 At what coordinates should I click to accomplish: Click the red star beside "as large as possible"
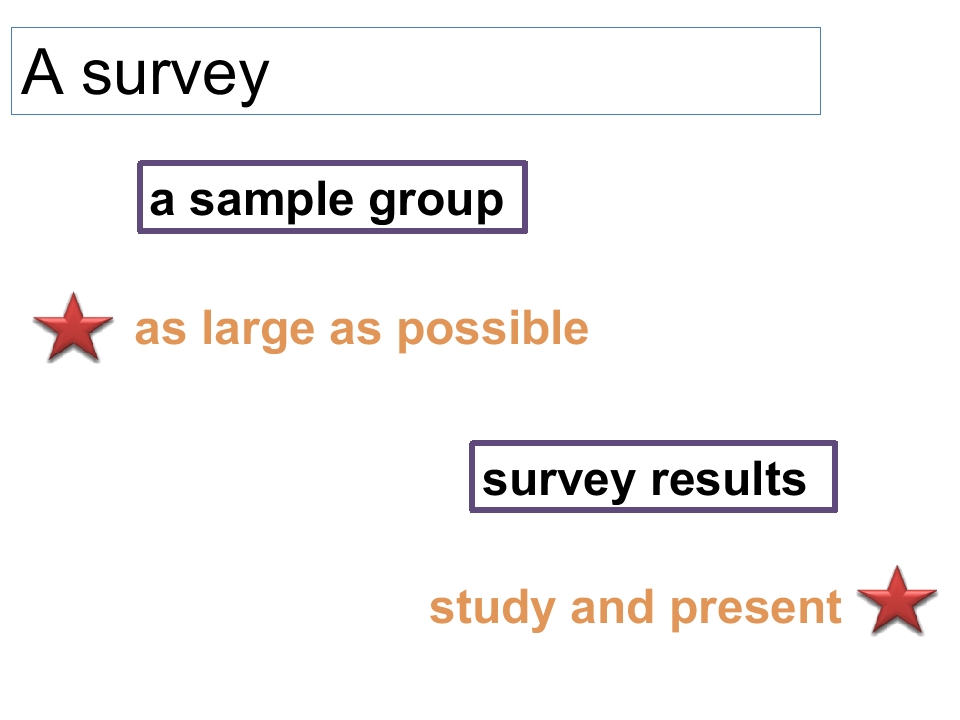click(x=73, y=328)
